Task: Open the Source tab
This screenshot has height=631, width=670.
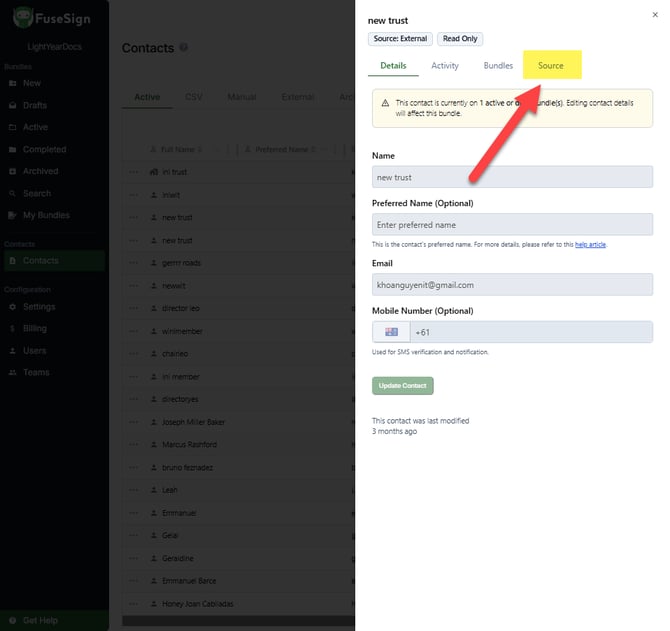Action: click(550, 65)
